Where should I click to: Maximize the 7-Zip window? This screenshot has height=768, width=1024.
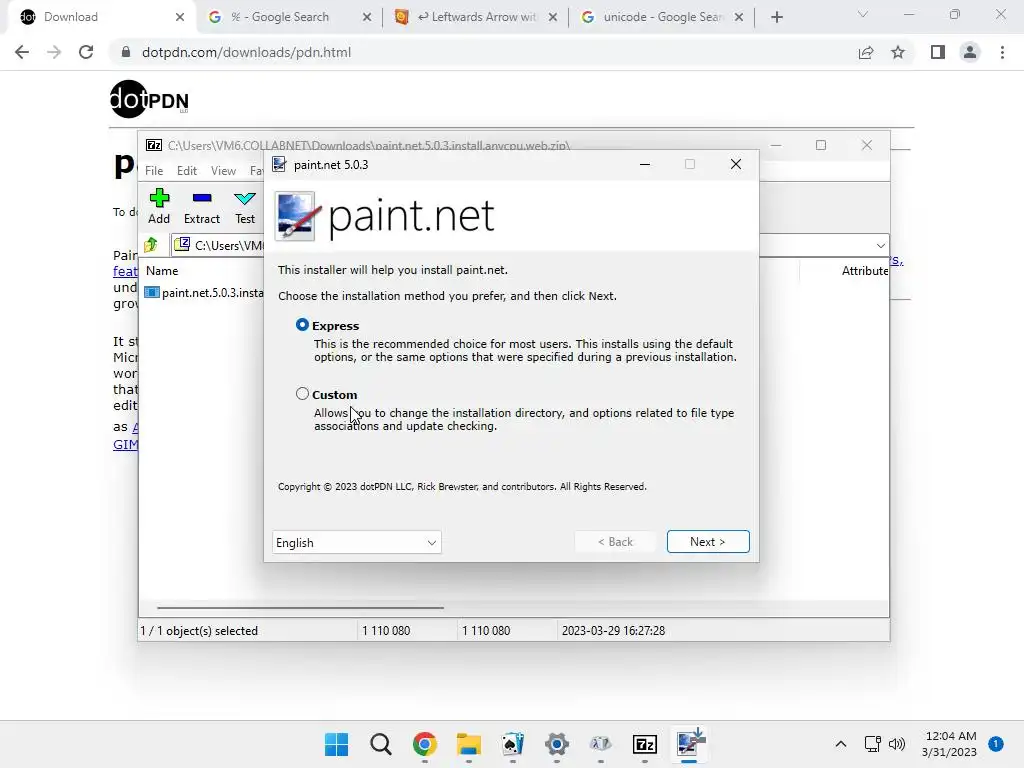[821, 145]
